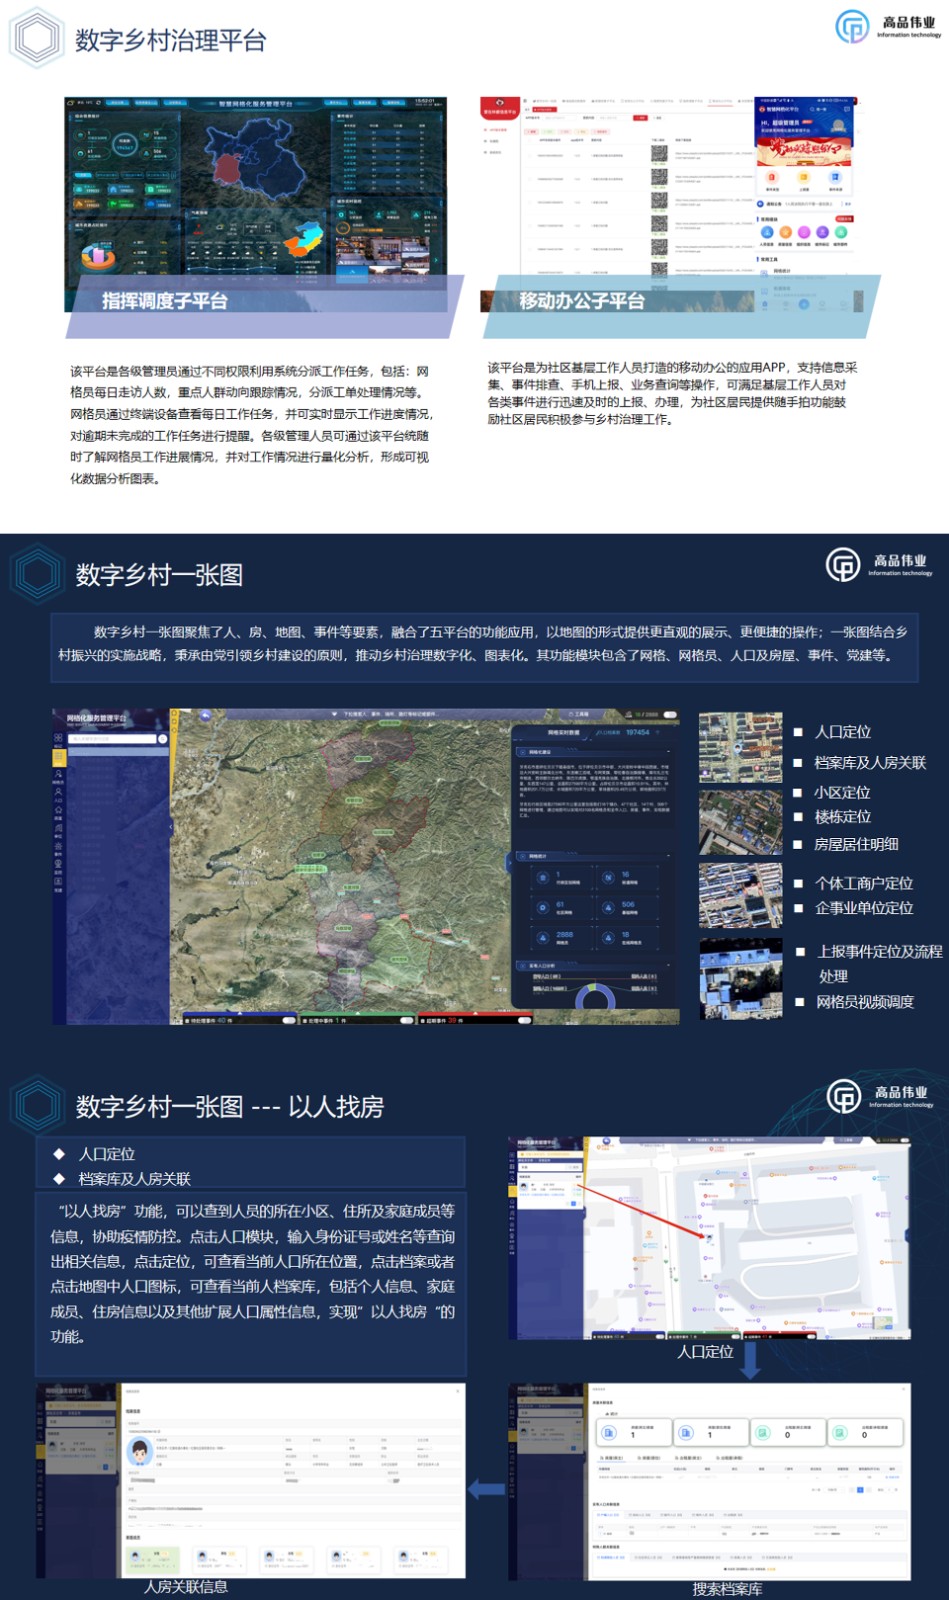Click the 人口定位 caption under street map
The height and width of the screenshot is (1600, 949).
pyautogui.click(x=705, y=1351)
